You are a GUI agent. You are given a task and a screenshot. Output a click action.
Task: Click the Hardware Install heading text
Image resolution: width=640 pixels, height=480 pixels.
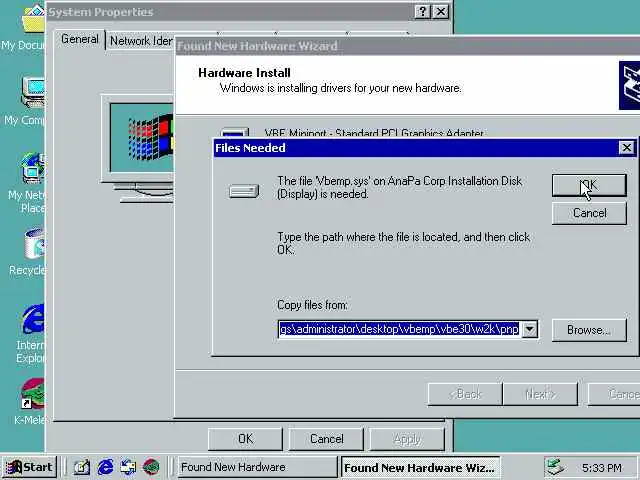pos(244,73)
